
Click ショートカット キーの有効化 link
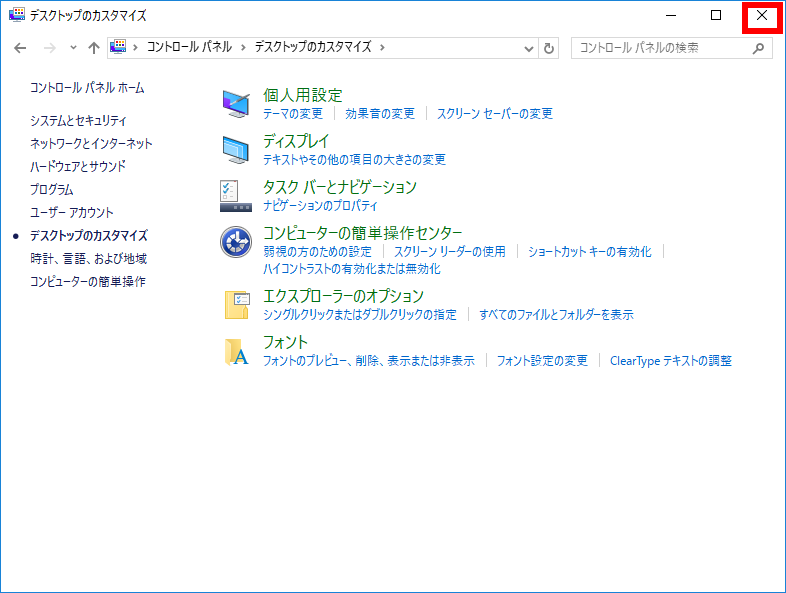[590, 252]
